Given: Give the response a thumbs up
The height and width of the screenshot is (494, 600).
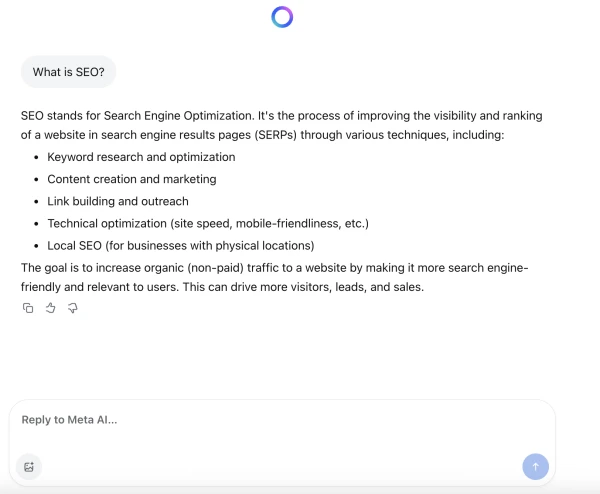Looking at the screenshot, I should click(x=51, y=308).
